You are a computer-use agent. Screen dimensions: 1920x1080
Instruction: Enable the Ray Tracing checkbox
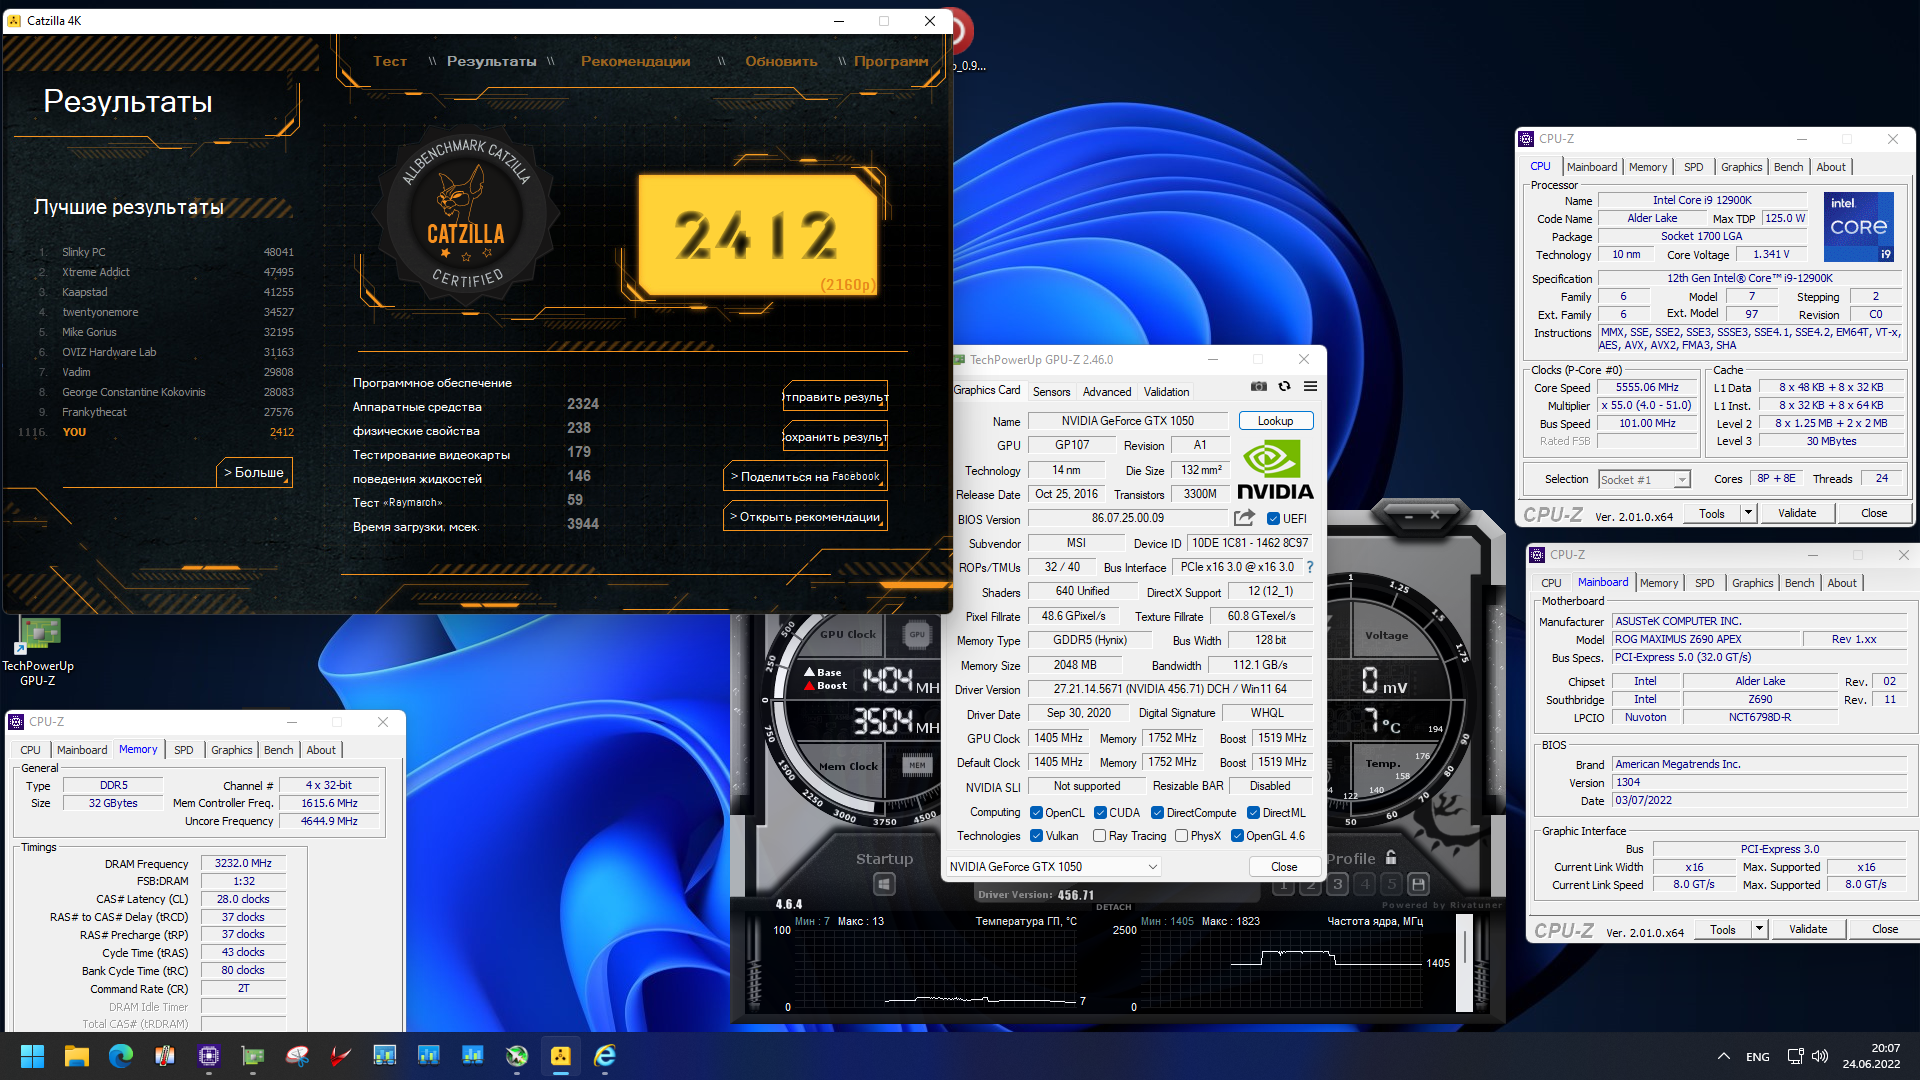click(x=1100, y=836)
